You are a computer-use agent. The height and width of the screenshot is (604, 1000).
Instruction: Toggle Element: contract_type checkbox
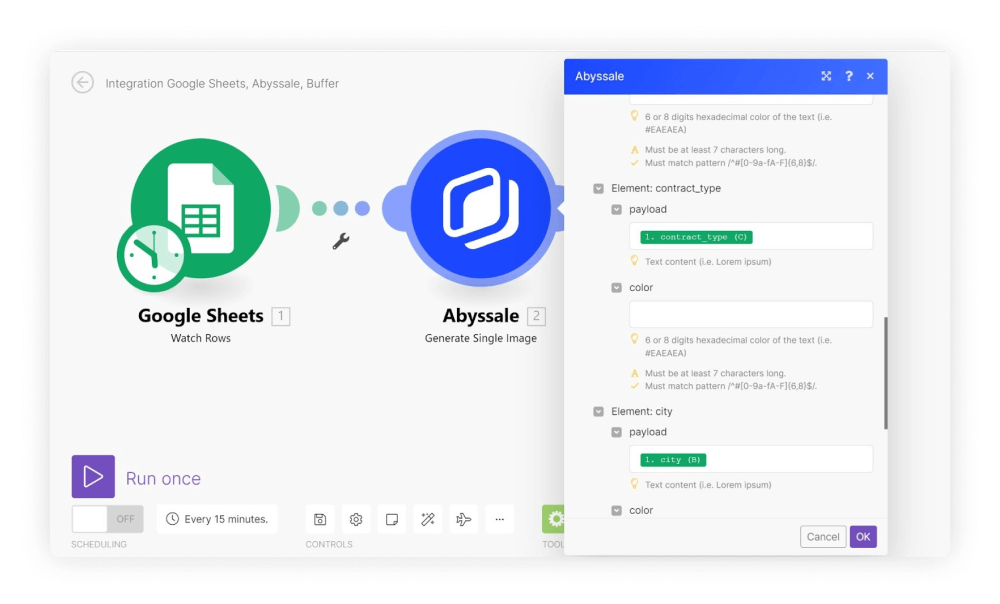(598, 188)
